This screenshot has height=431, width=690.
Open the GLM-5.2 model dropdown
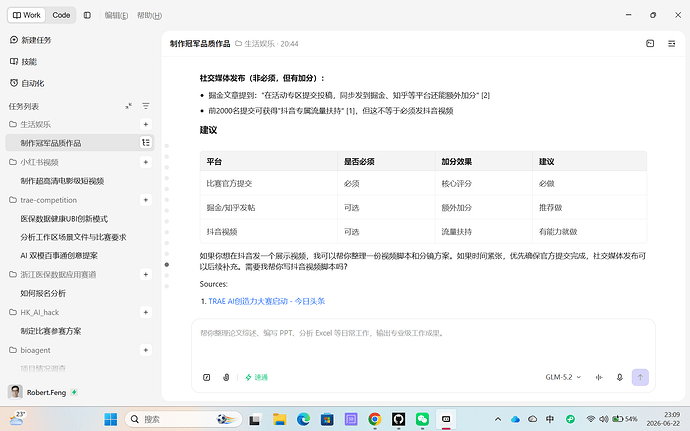pos(563,377)
